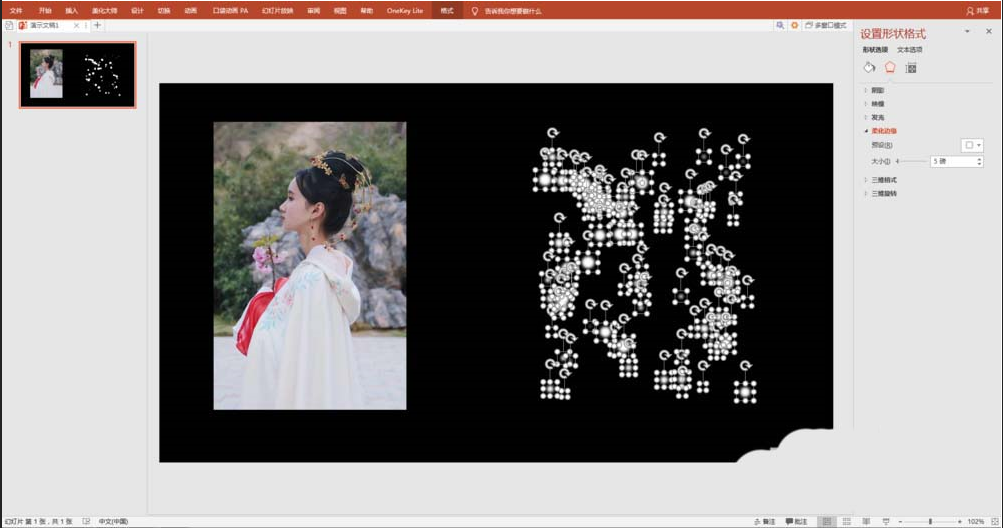Switch to Reading view icon
Image resolution: width=1003 pixels, height=528 pixels.
[867, 522]
